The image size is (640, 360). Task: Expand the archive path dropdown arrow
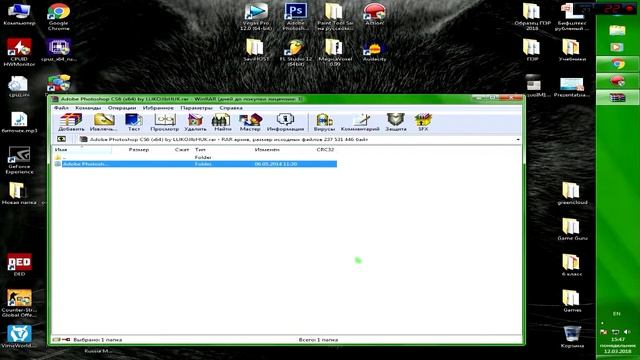tap(518, 140)
